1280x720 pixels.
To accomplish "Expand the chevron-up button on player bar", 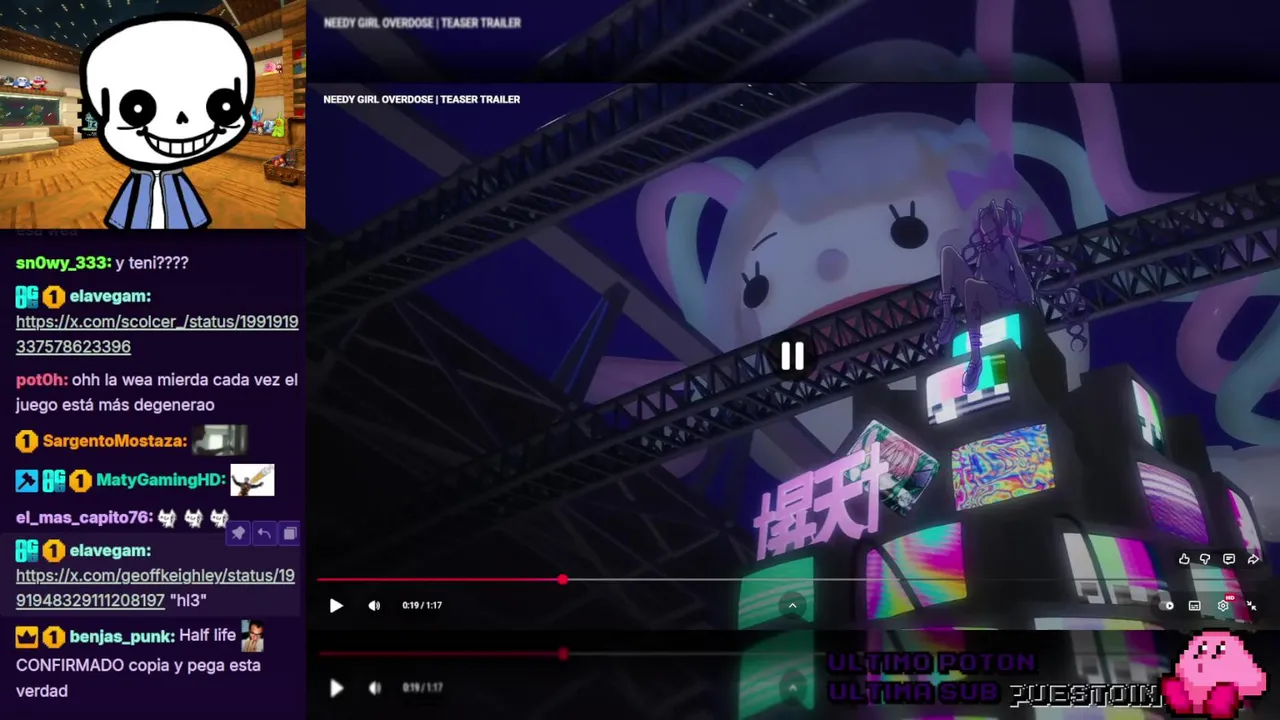I will click(x=792, y=605).
